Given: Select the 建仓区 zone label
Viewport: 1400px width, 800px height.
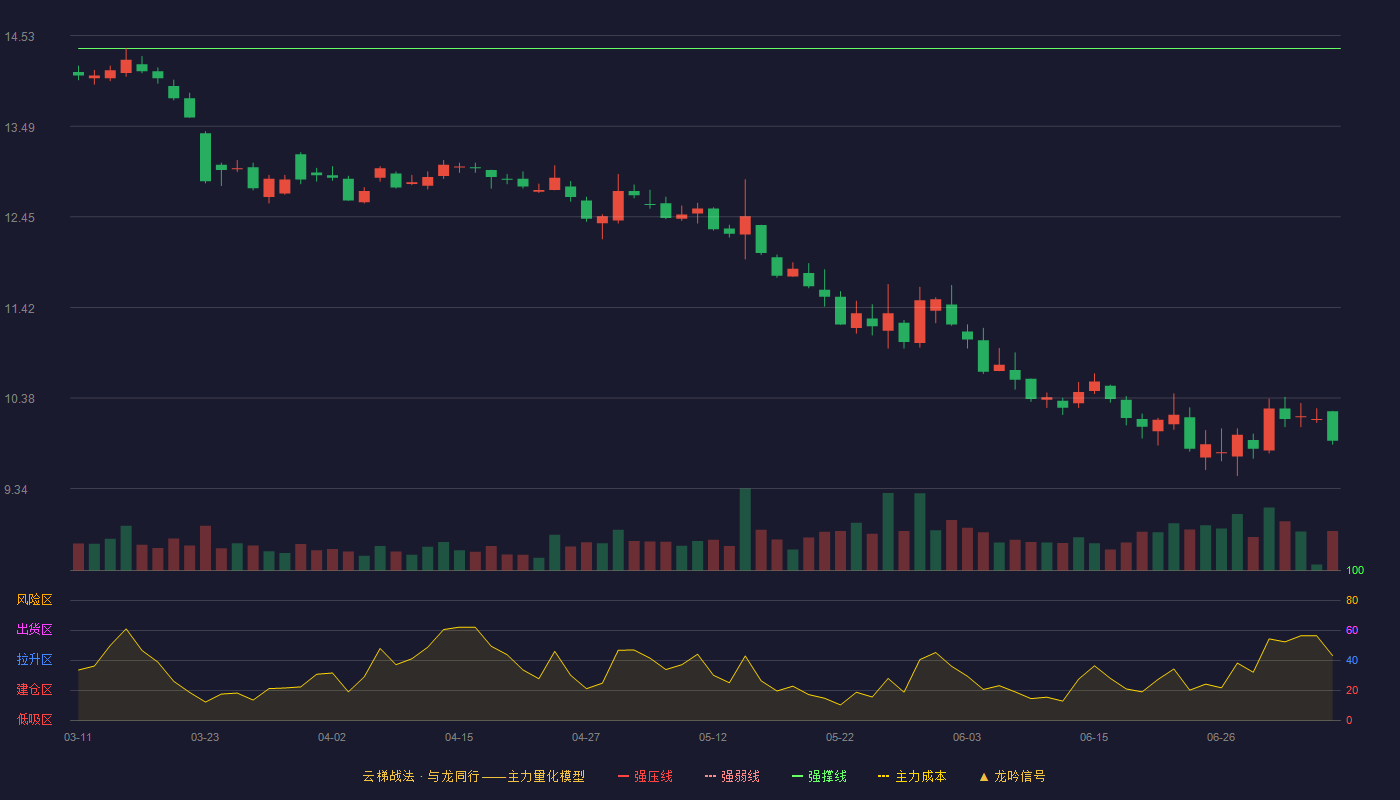Looking at the screenshot, I should click(x=34, y=690).
